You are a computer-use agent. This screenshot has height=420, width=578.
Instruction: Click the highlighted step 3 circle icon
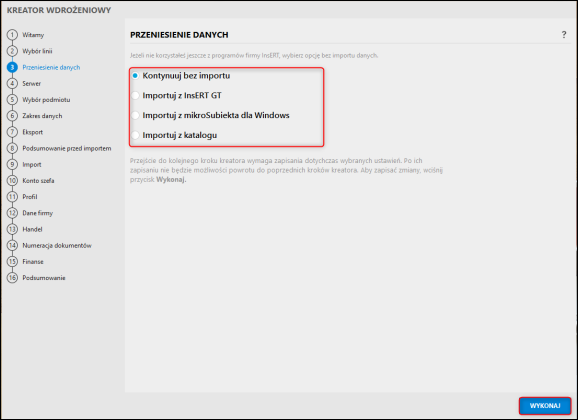[12, 67]
